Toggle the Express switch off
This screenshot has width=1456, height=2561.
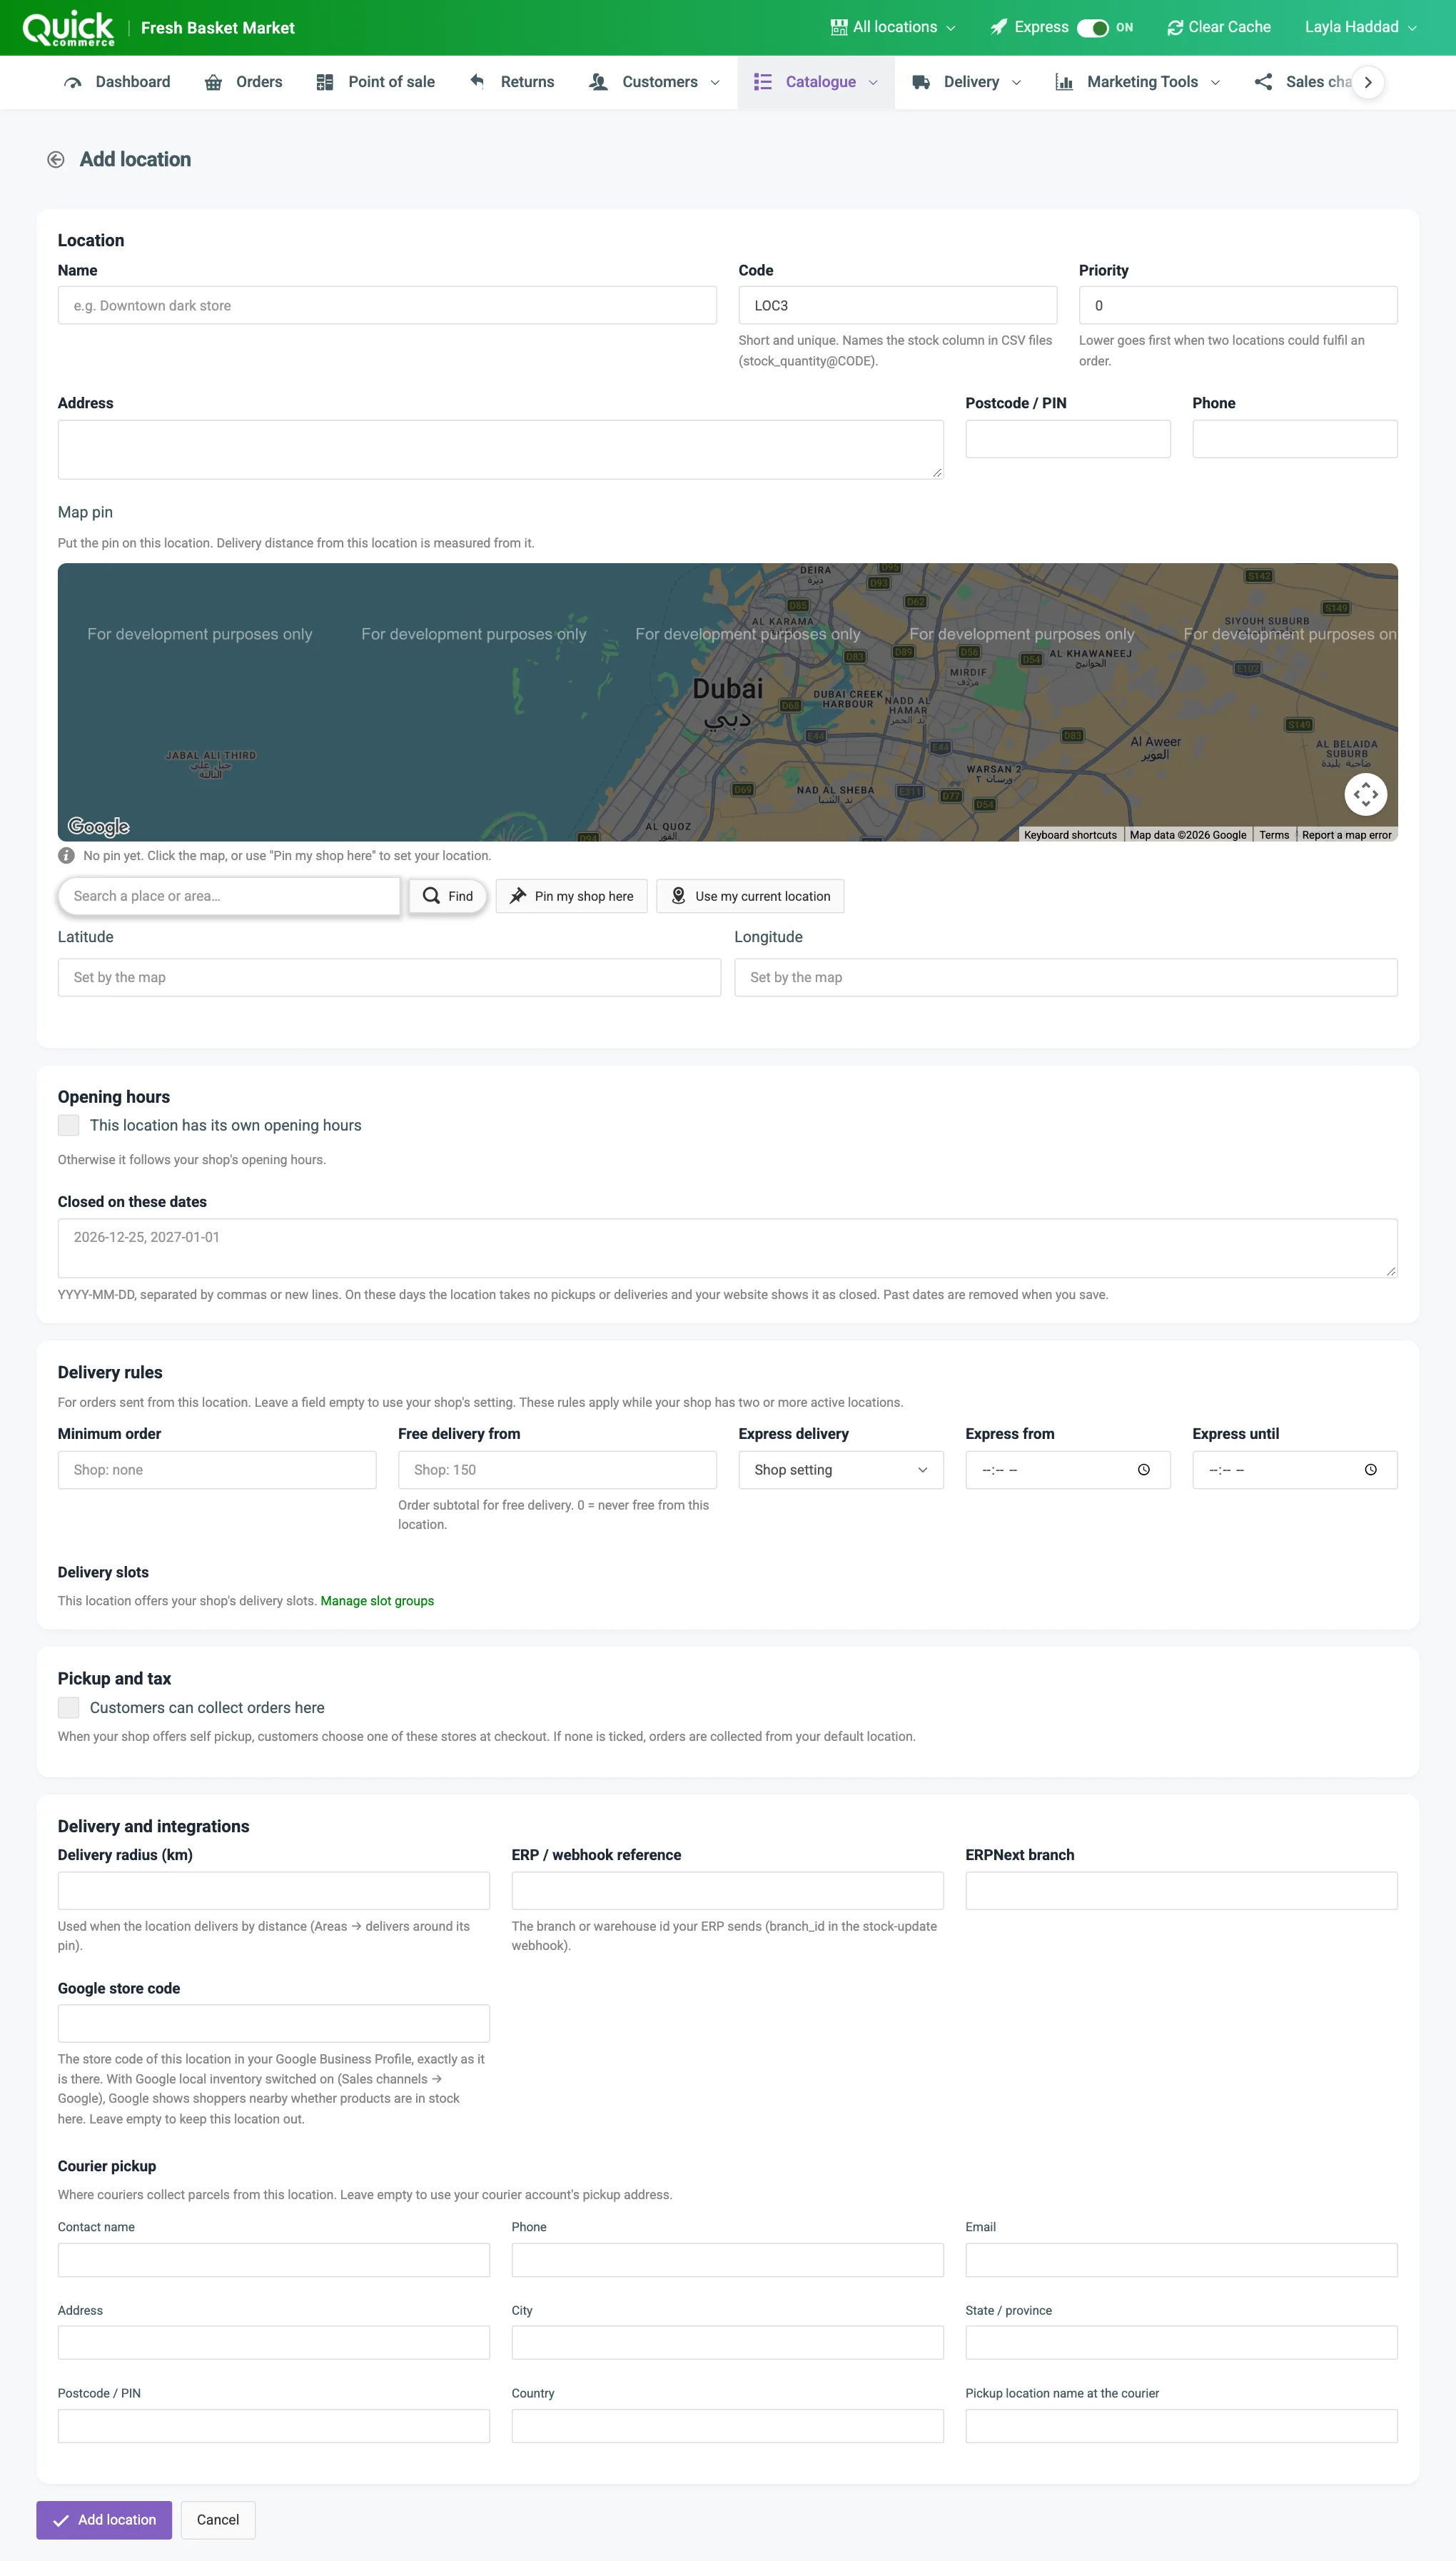coord(1092,27)
